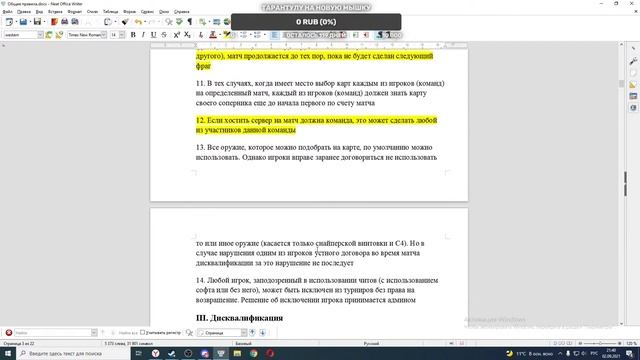Click the Undo arrow icon
The image size is (640, 360).
(139, 22)
